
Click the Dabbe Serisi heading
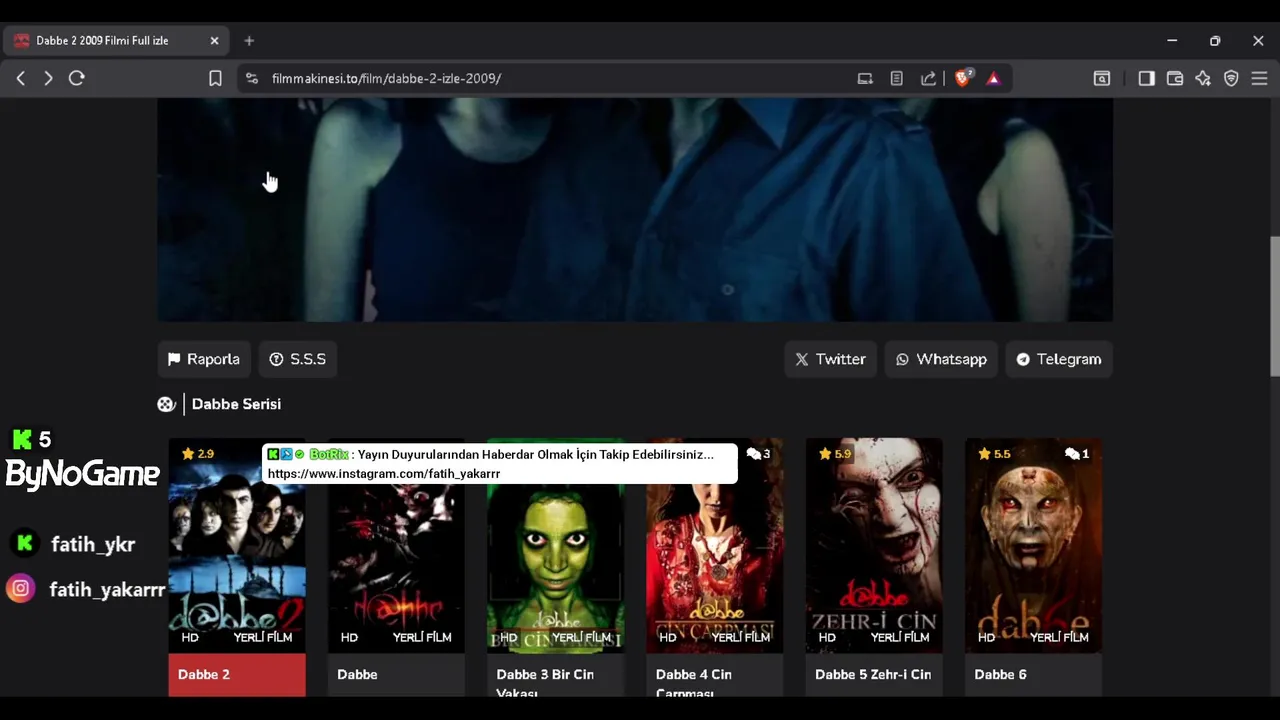tap(236, 404)
